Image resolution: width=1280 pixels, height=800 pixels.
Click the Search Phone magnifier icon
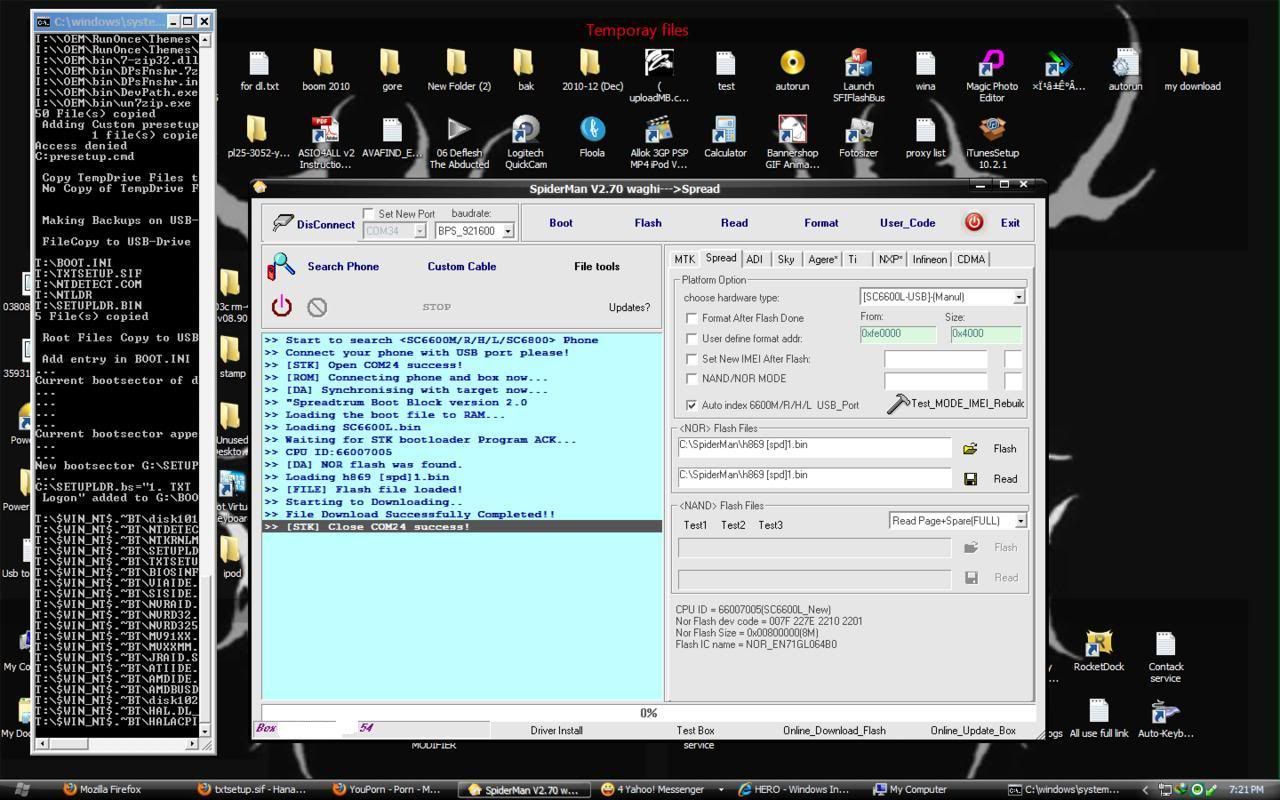coord(282,265)
